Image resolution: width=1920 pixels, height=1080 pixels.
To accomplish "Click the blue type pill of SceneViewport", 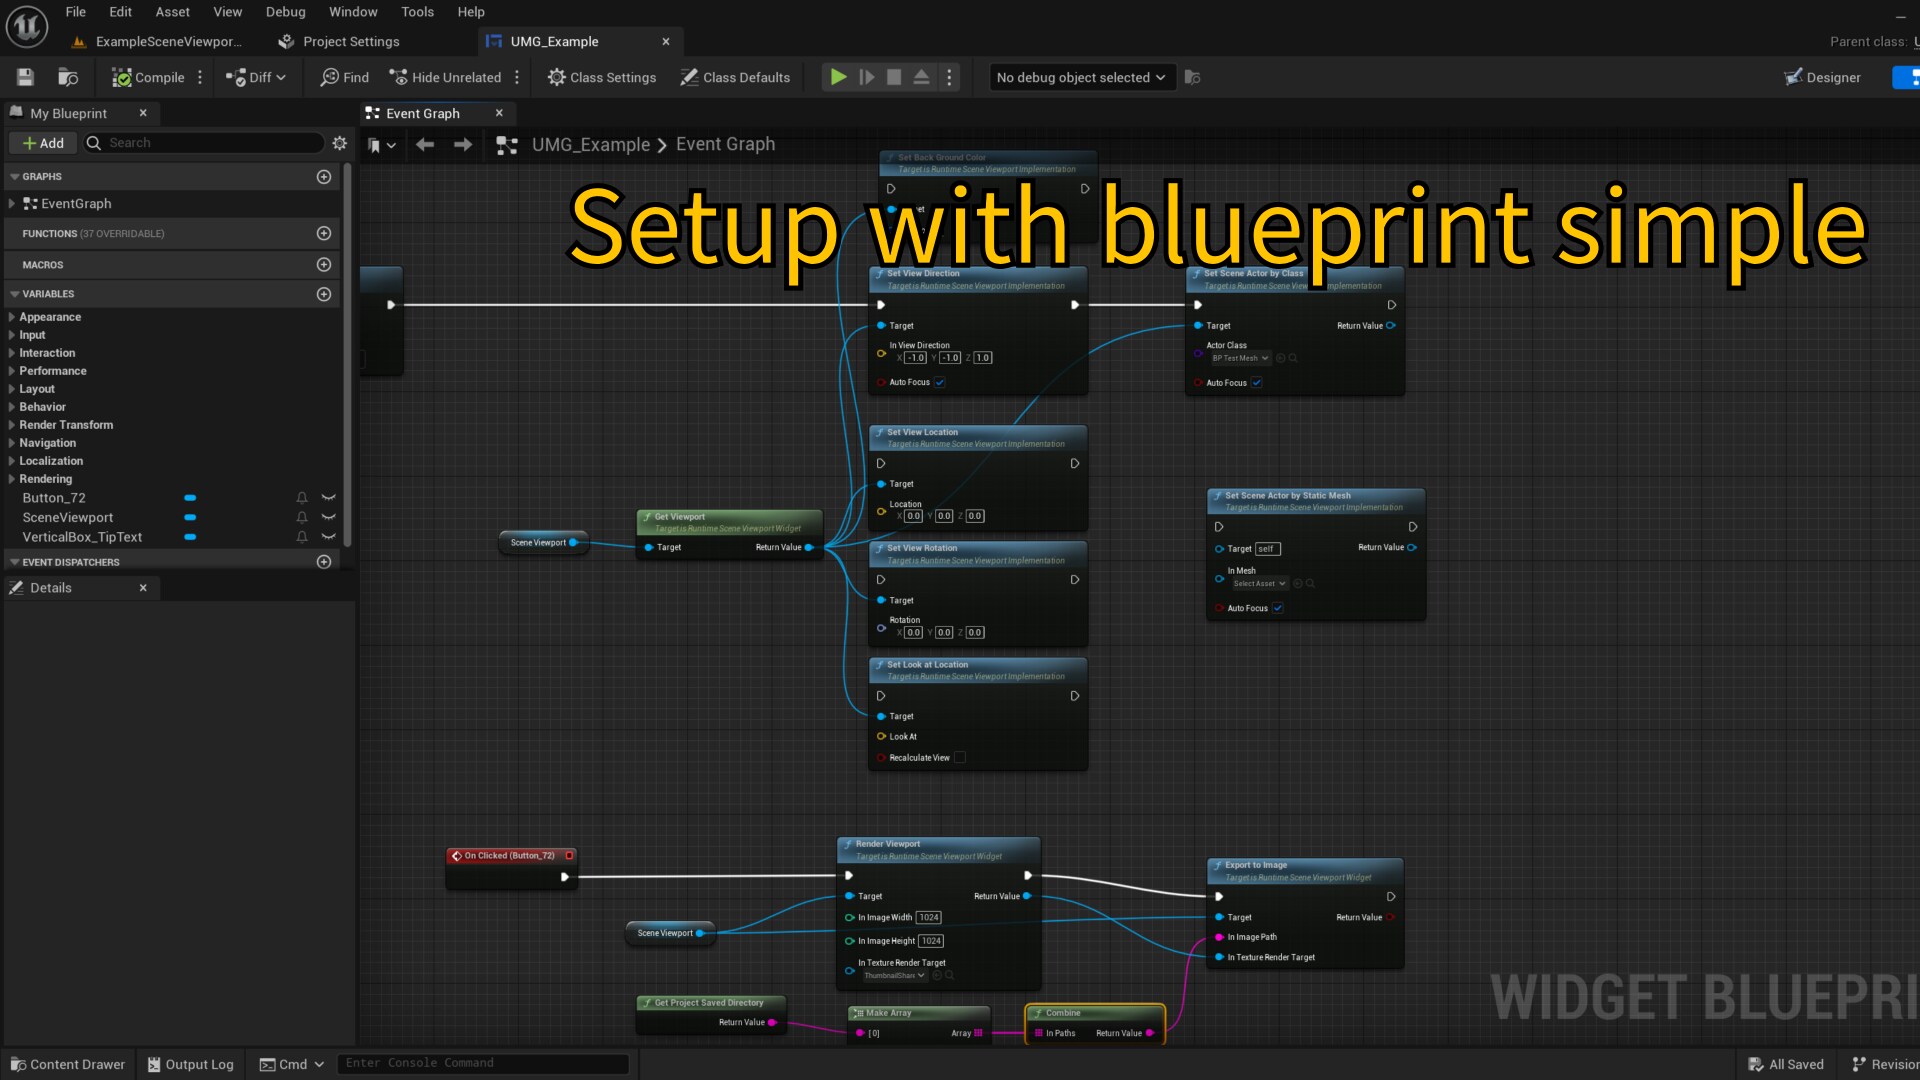I will (x=190, y=517).
